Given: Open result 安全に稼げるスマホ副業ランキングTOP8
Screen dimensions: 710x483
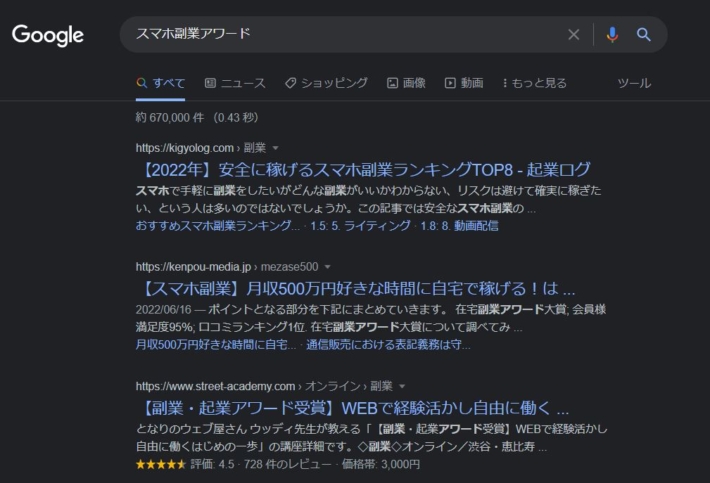Looking at the screenshot, I should point(363,170).
